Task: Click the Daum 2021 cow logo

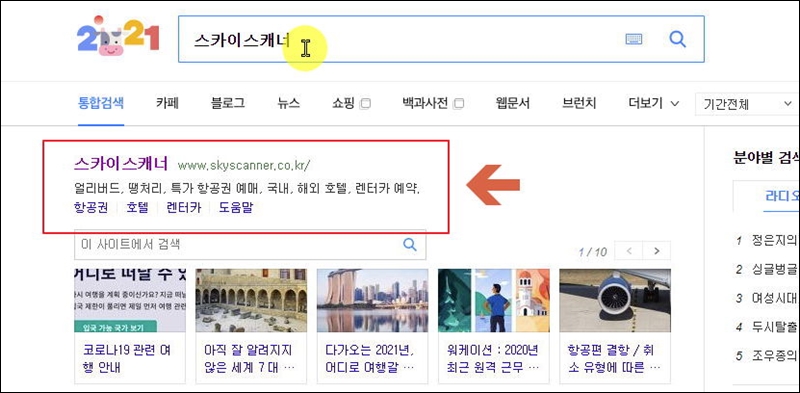Action: tap(118, 35)
